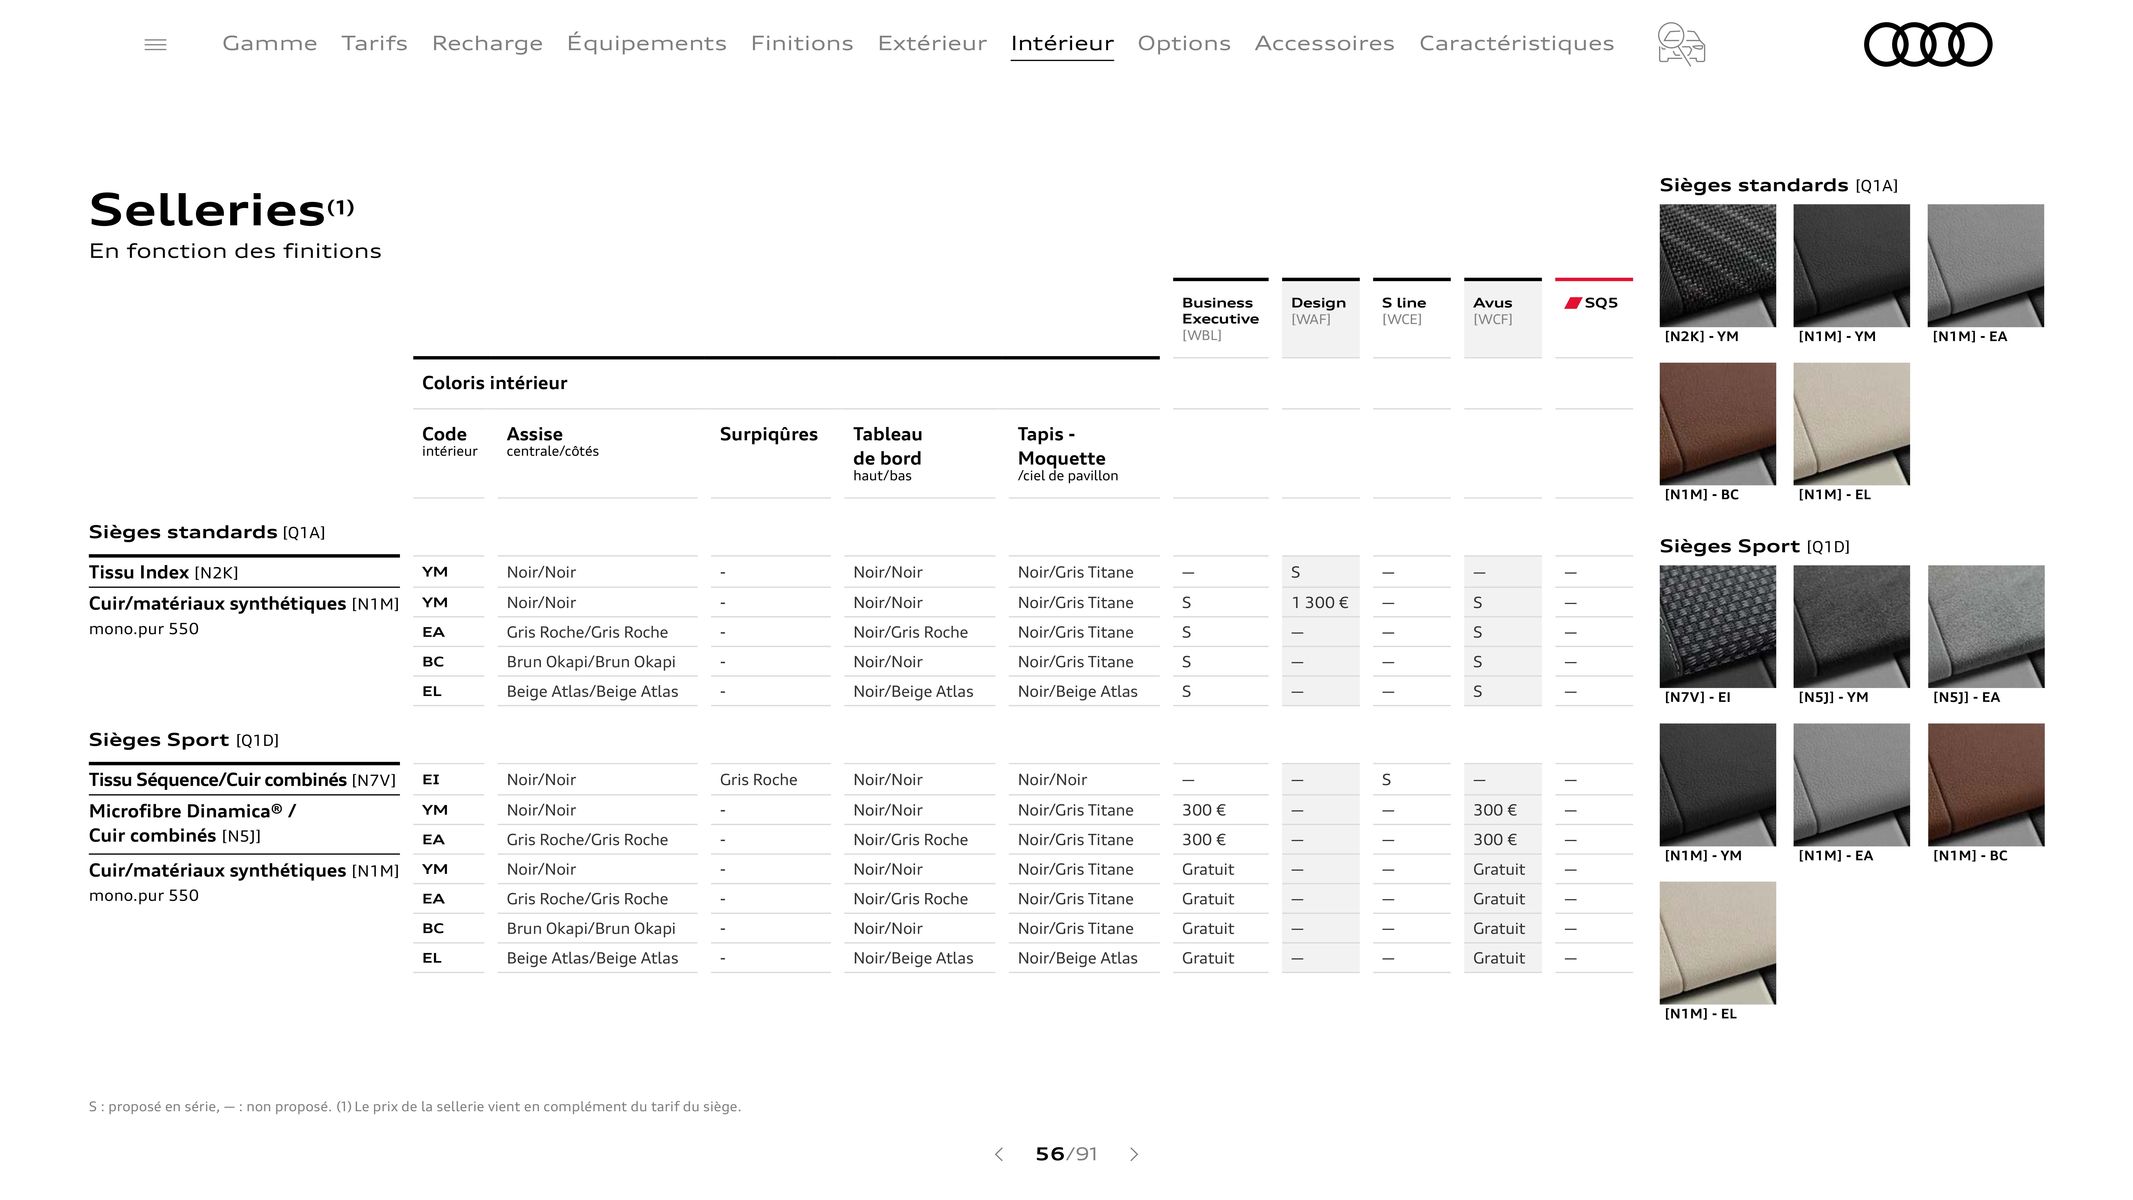The width and height of the screenshot is (2133, 1200).
Task: Select standard seat swatch [N1M] - YM
Action: [1851, 265]
